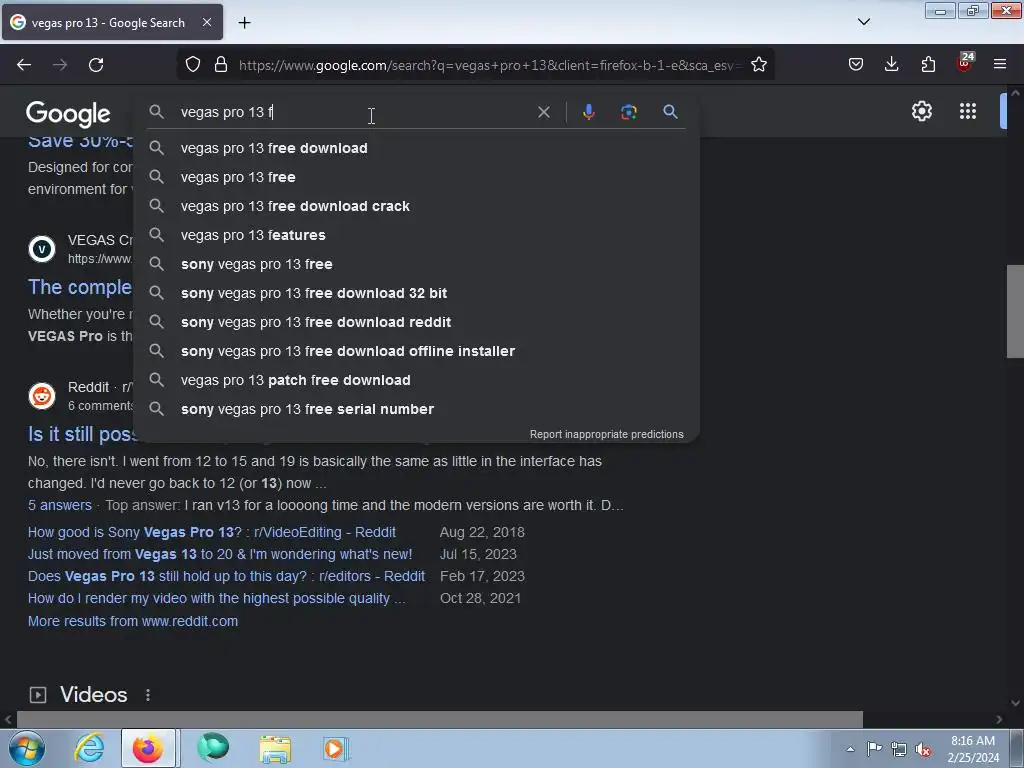Open the muted volume tray icon
Viewport: 1024px width, 768px height.
point(923,749)
